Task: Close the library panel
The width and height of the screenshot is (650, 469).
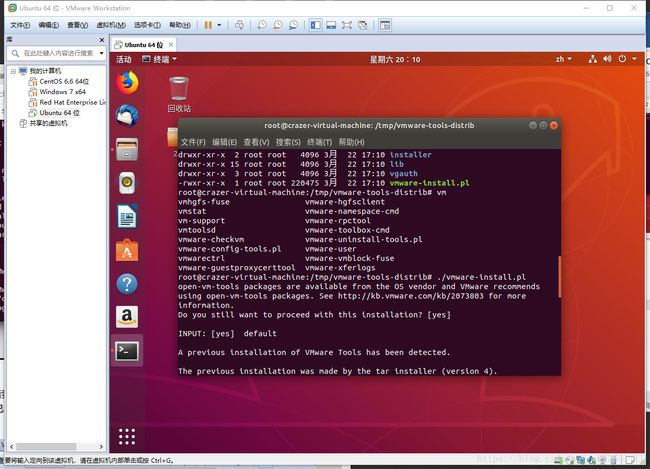Action: point(102,40)
